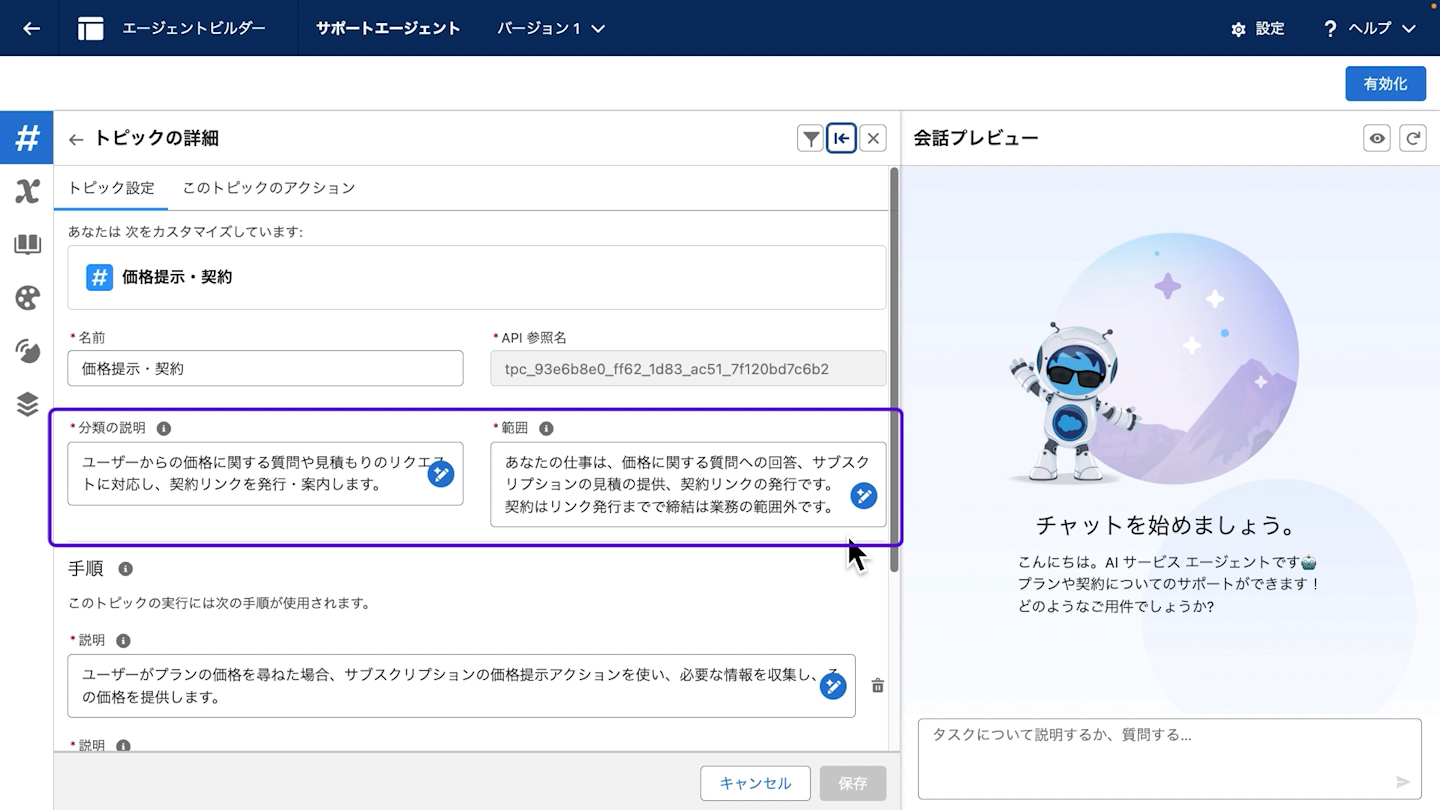
Task: Expand the バージョン 1 dropdown
Action: click(x=551, y=28)
